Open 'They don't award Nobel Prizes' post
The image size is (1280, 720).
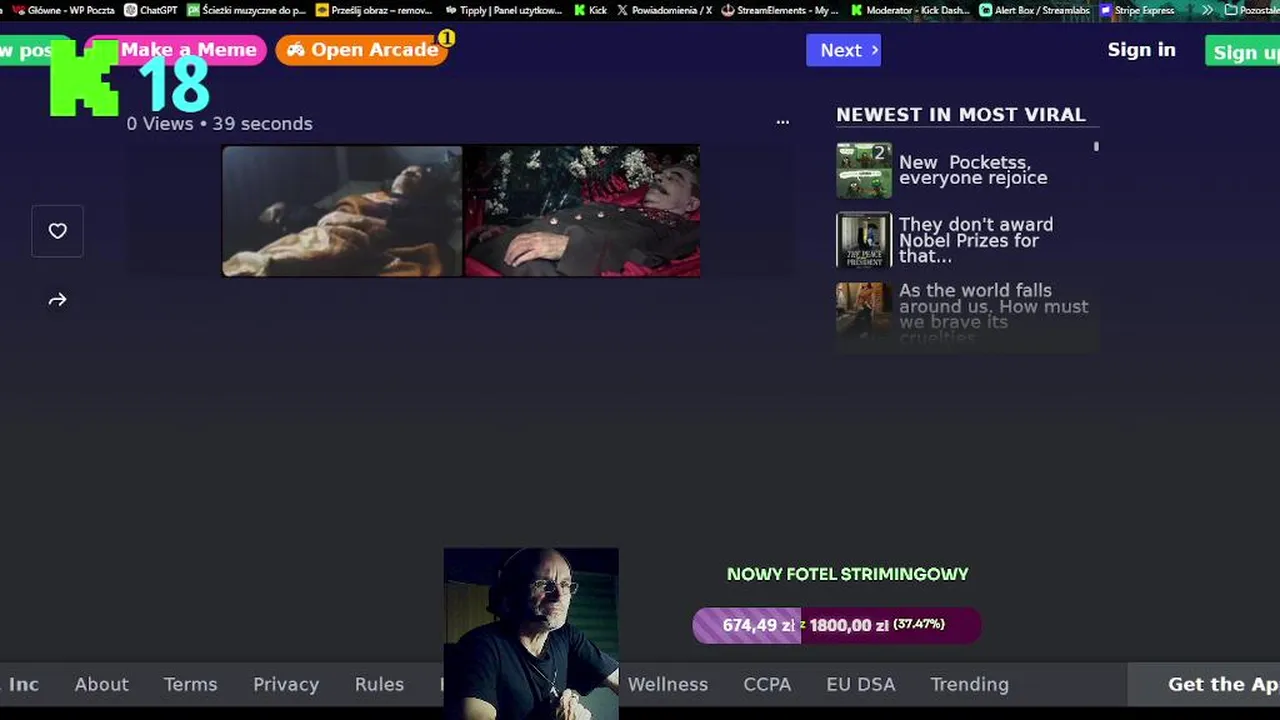click(976, 240)
